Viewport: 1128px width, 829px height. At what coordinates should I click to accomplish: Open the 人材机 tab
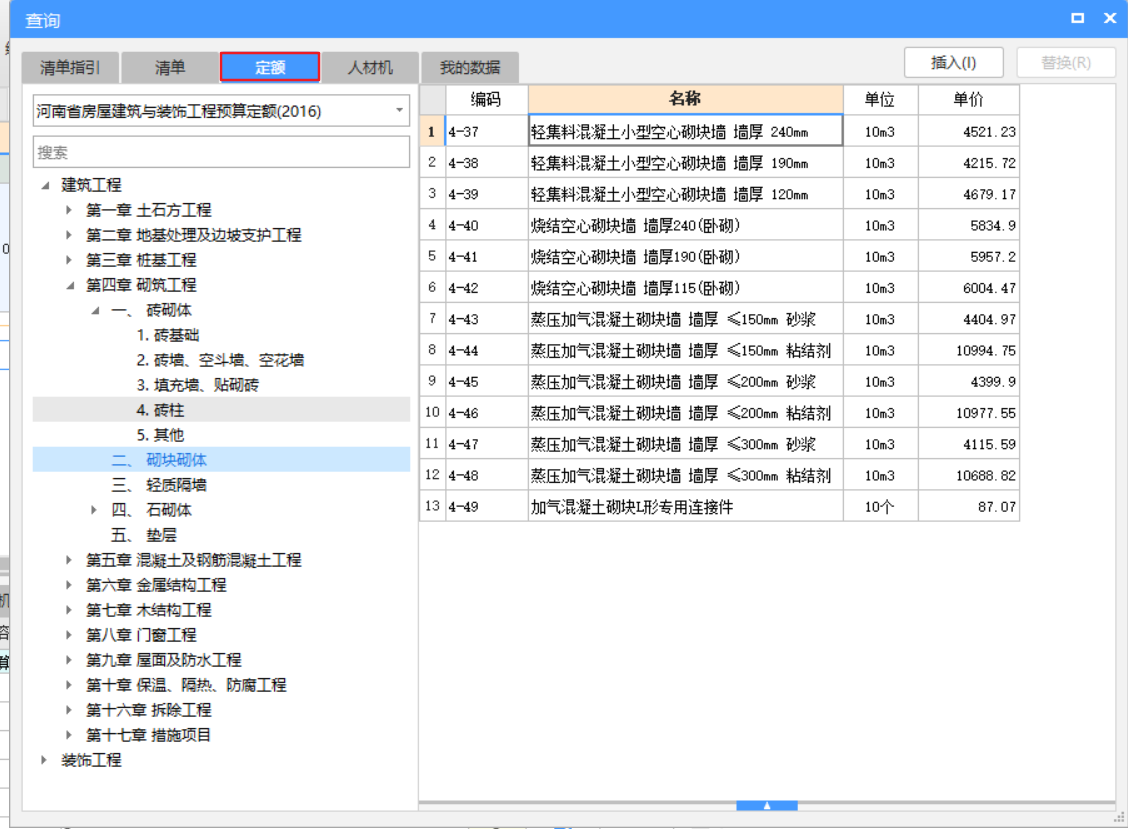(x=370, y=68)
